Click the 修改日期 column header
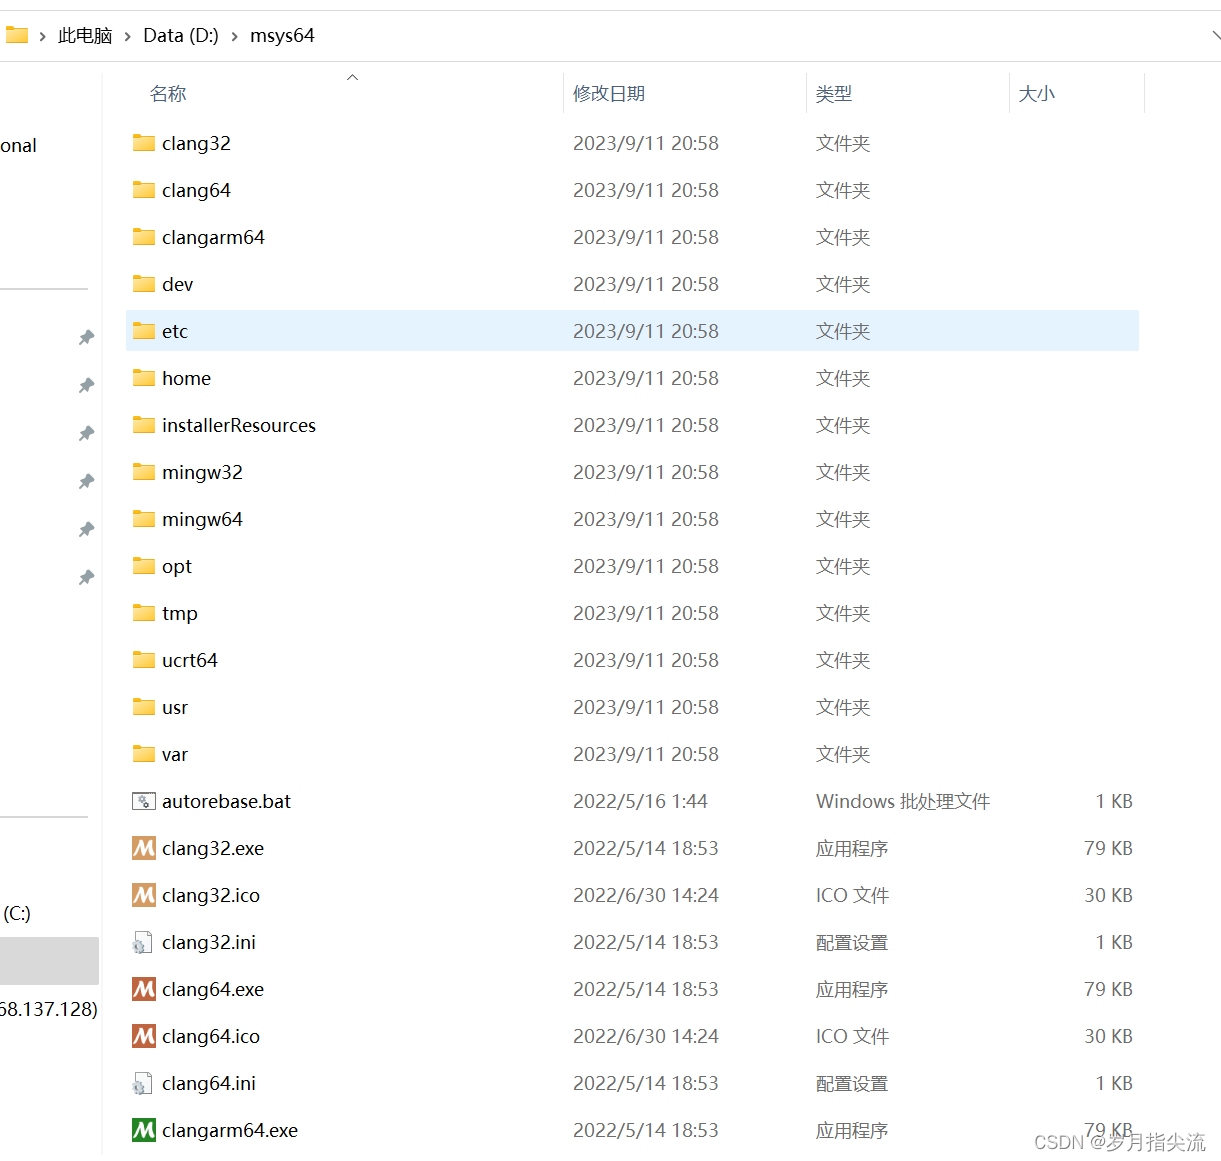The height and width of the screenshot is (1161, 1221). tap(608, 93)
